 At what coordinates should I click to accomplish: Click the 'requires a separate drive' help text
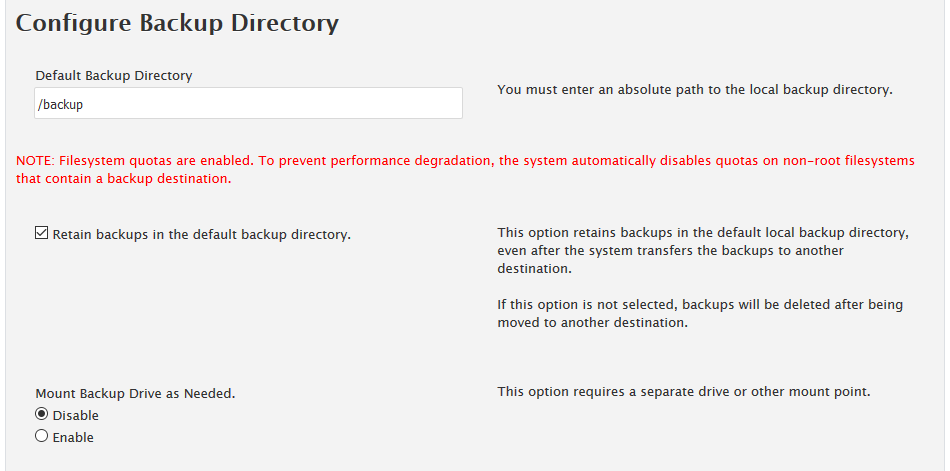pos(684,391)
